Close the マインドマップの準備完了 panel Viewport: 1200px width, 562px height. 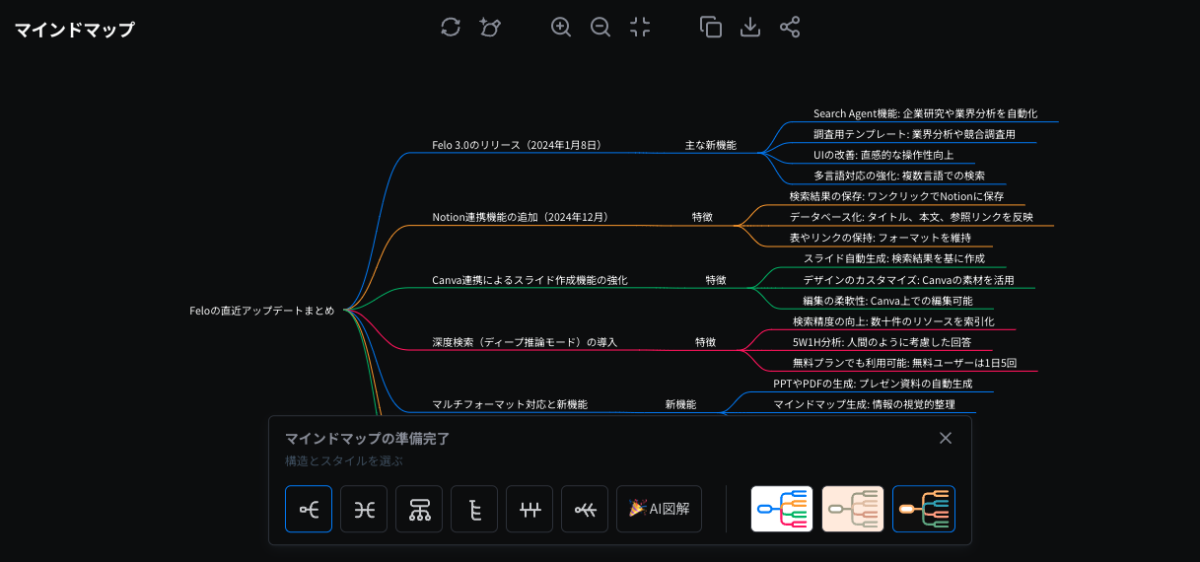[946, 438]
